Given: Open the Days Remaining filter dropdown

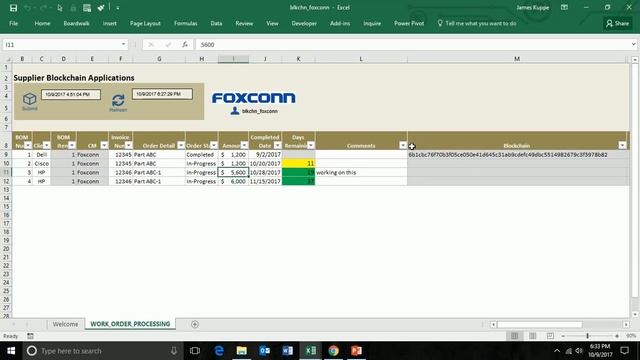Looking at the screenshot, I should point(311,145).
